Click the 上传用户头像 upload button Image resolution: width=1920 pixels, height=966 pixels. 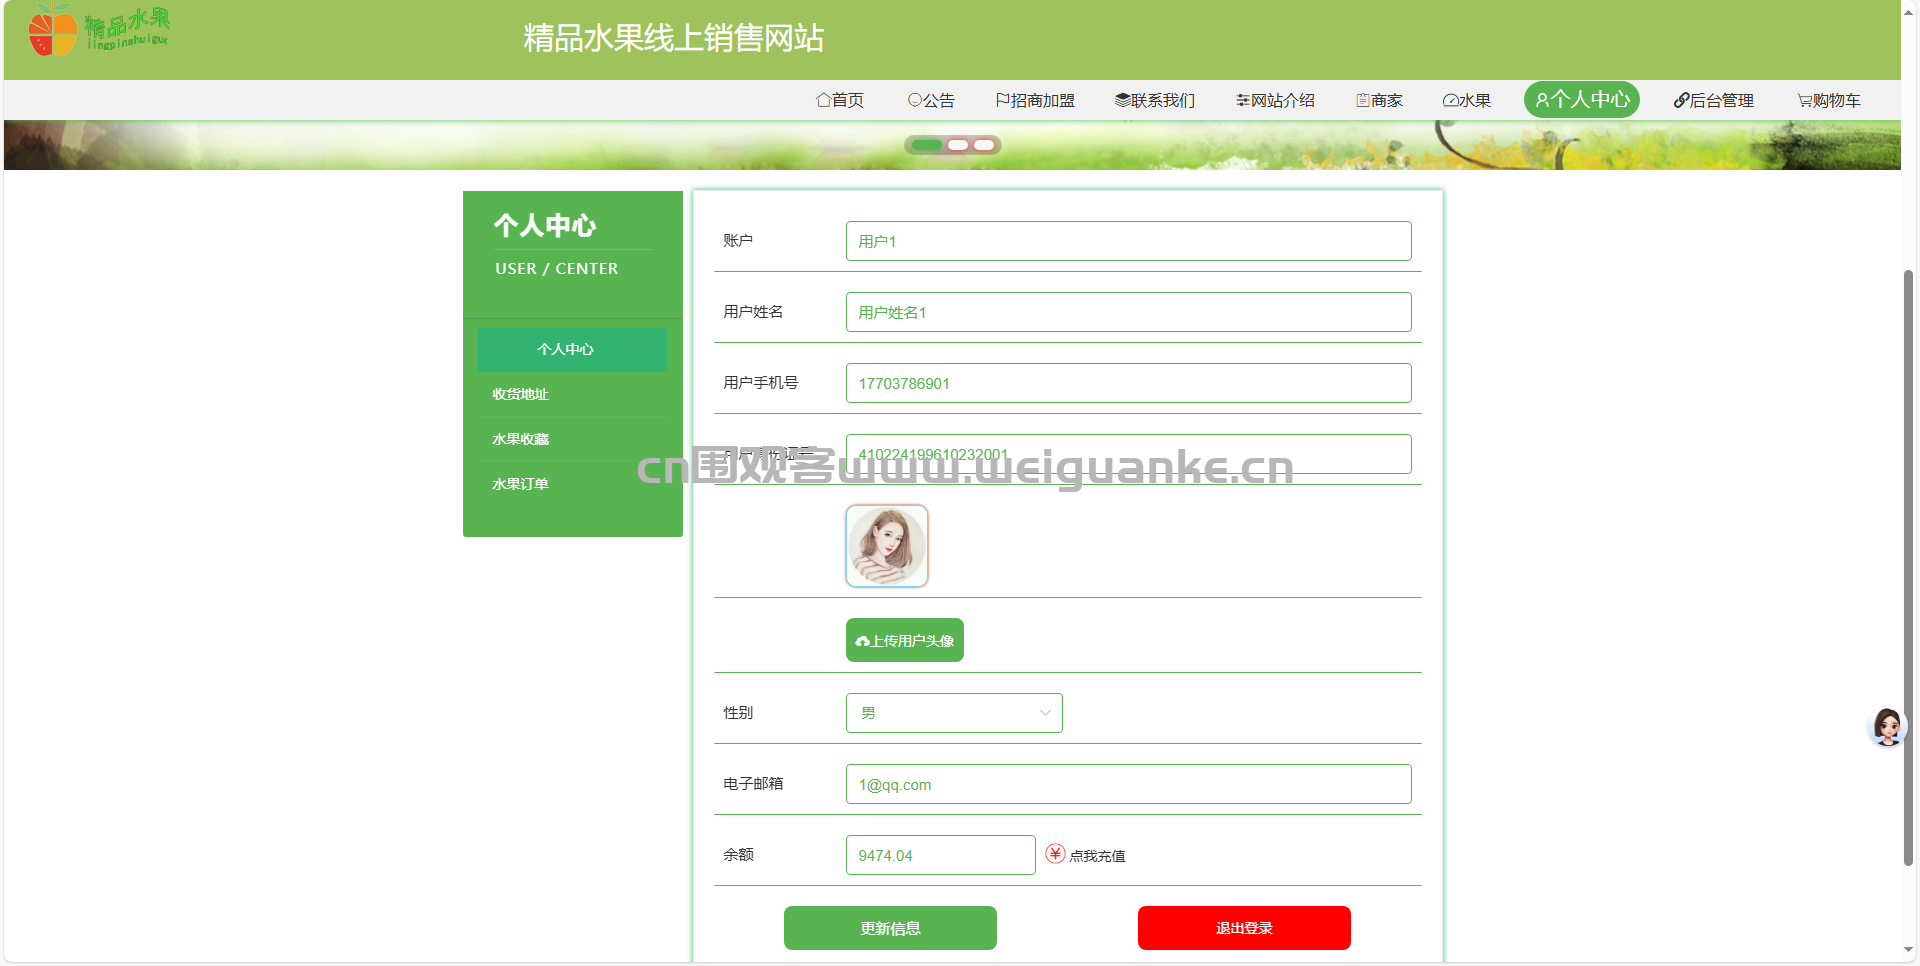coord(905,640)
